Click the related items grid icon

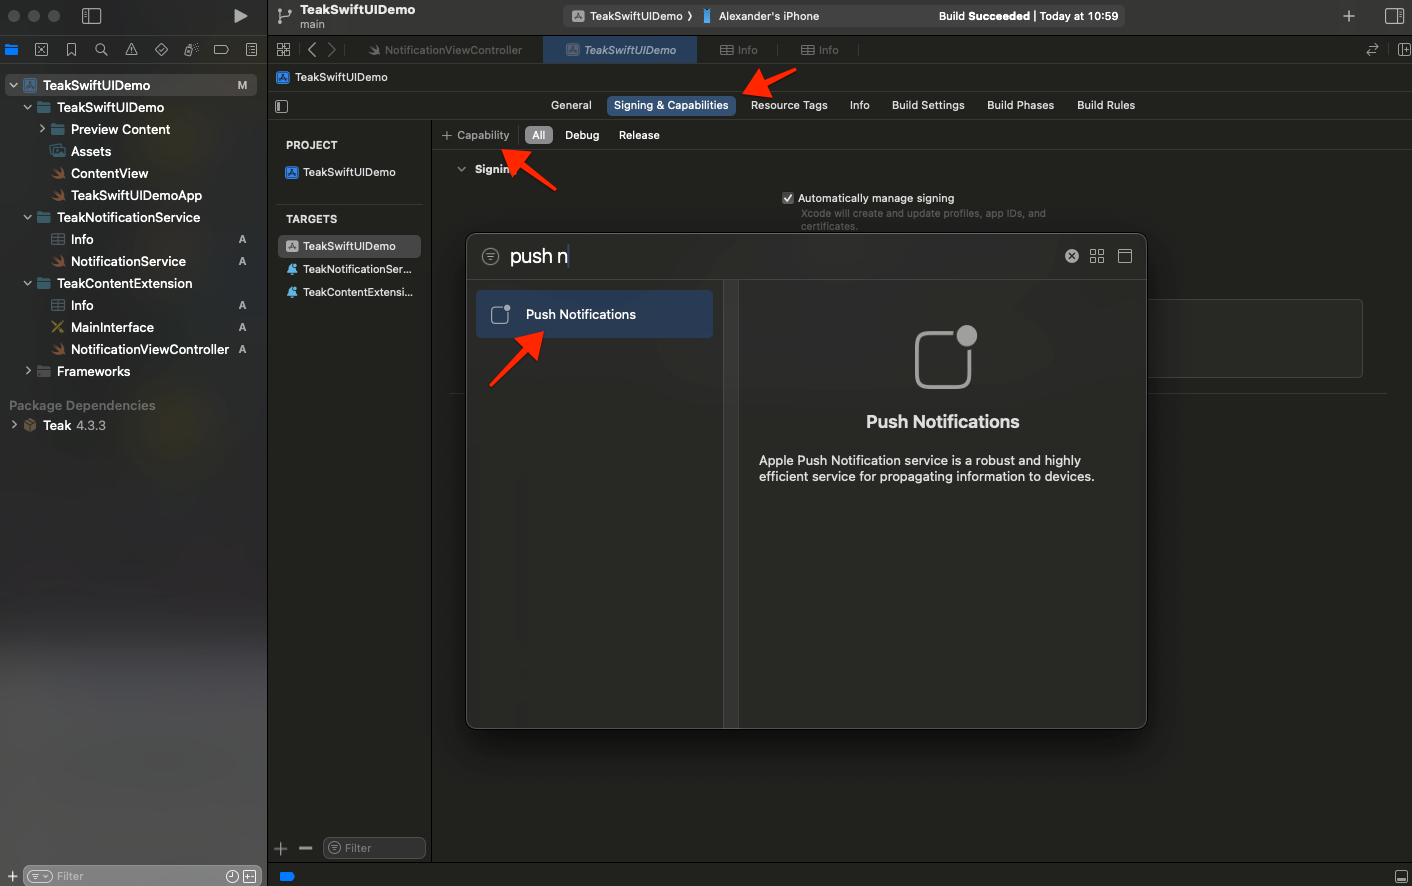pos(283,49)
